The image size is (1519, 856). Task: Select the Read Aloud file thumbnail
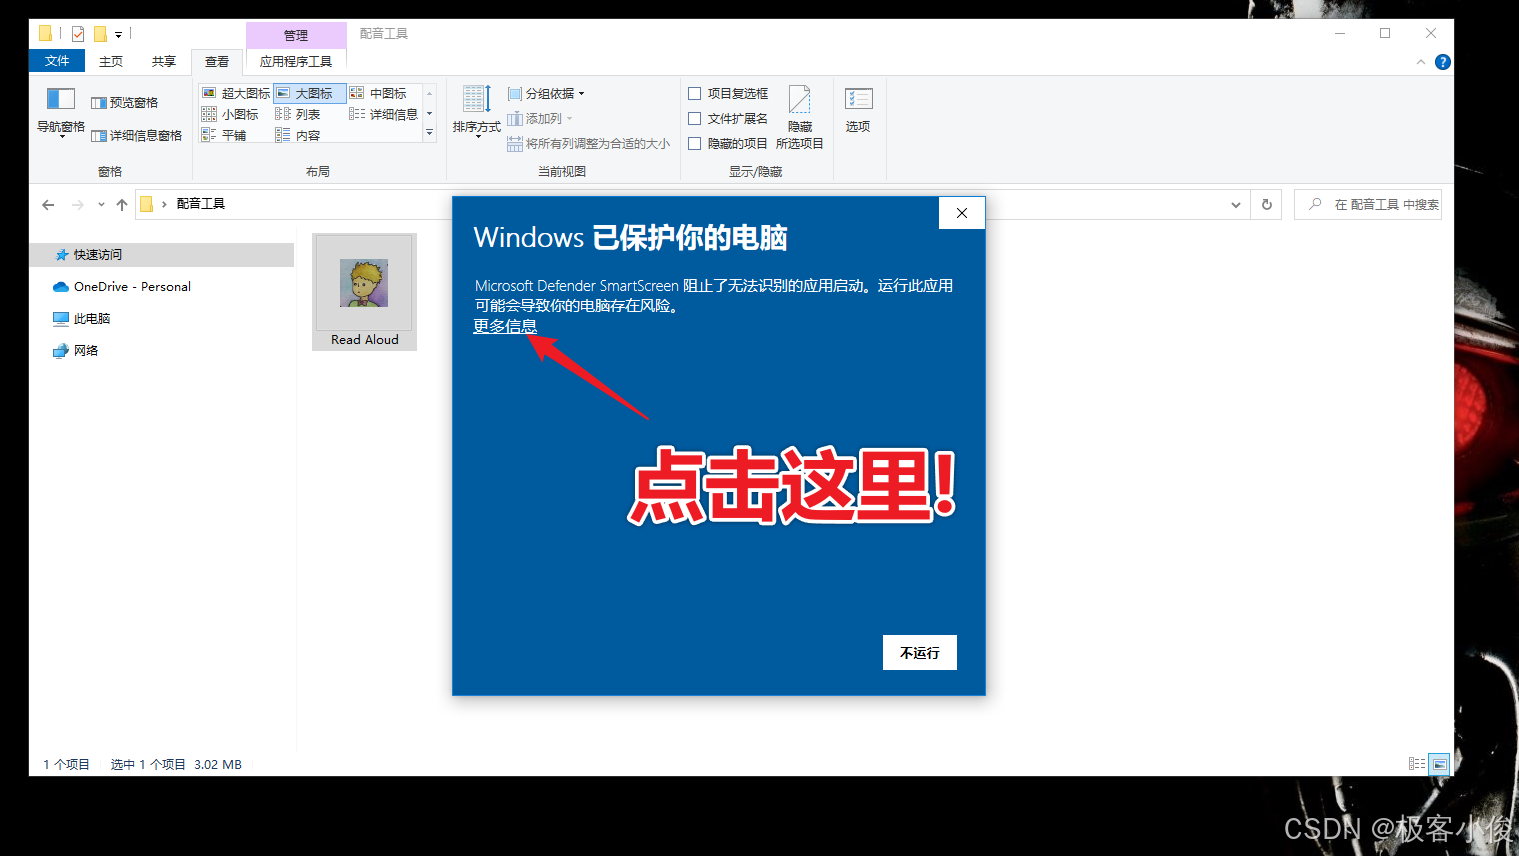[365, 291]
